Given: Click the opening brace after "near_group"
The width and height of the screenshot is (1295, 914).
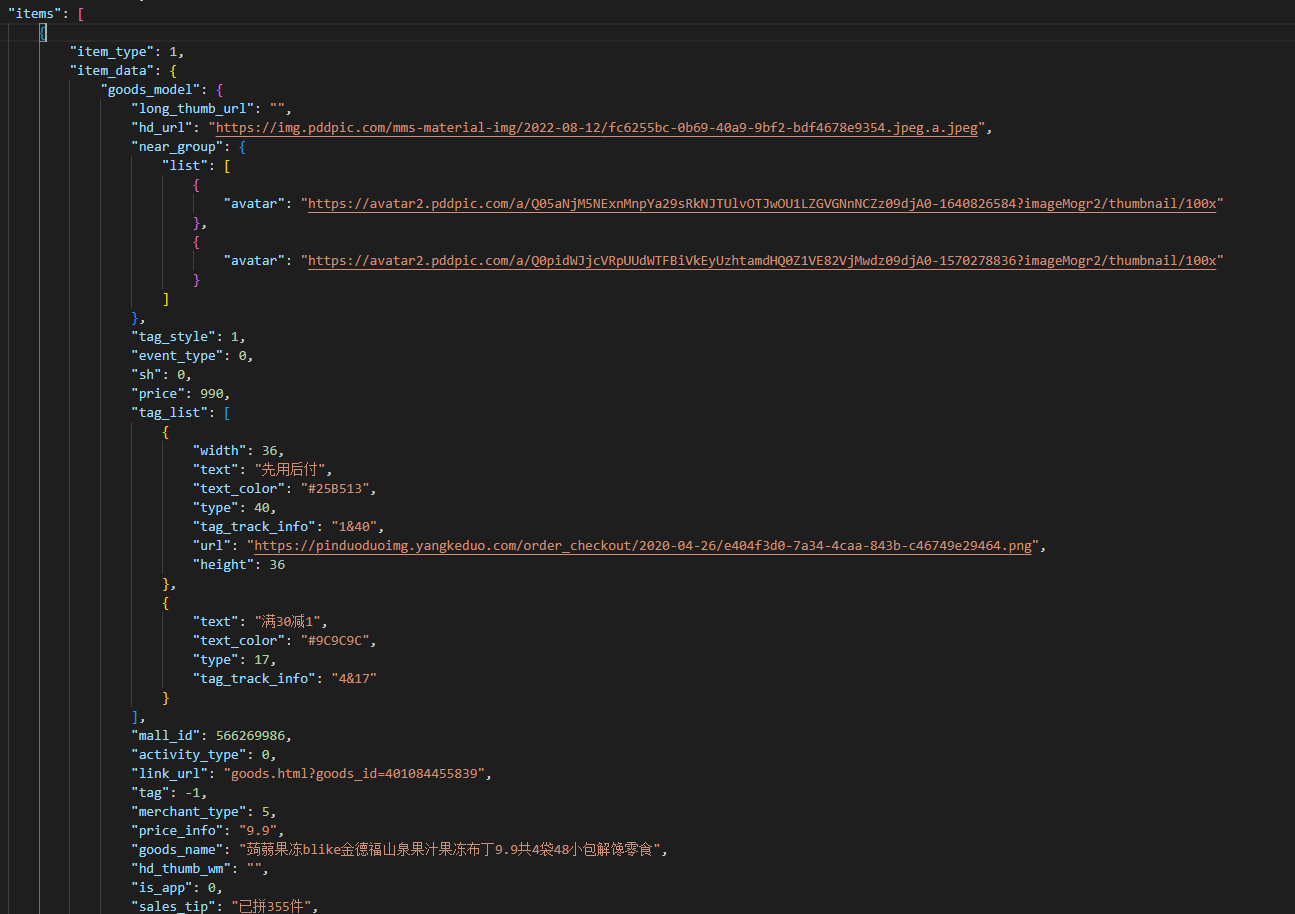Looking at the screenshot, I should coord(243,147).
